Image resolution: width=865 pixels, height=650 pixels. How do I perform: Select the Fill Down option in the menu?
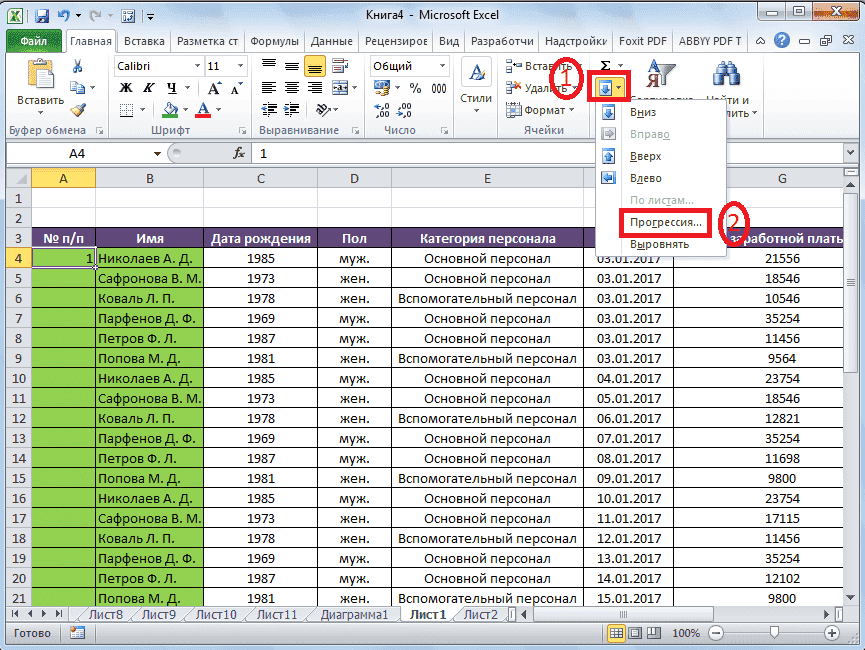pos(643,112)
